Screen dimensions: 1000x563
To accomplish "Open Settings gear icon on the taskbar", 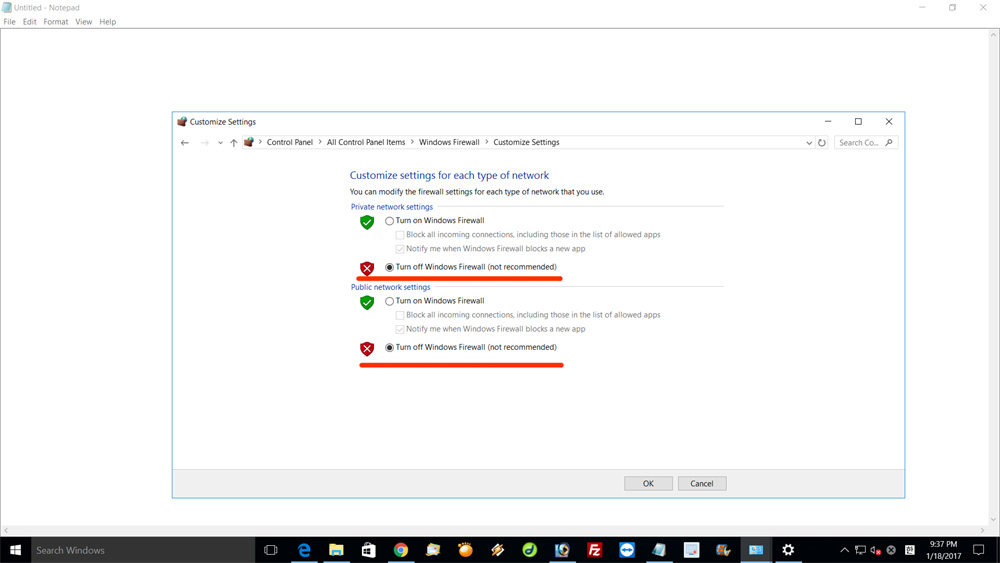I will [788, 550].
